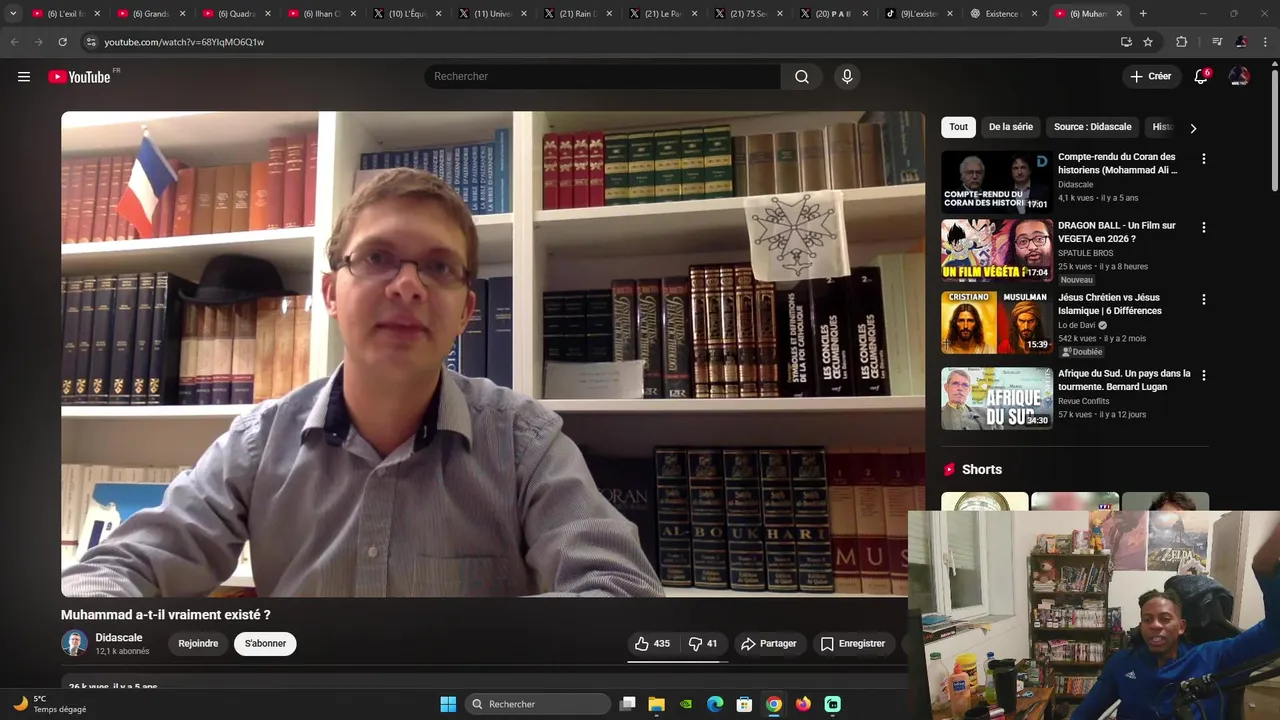
Task: Open the weather widget showing 5°C
Action: coord(50,704)
